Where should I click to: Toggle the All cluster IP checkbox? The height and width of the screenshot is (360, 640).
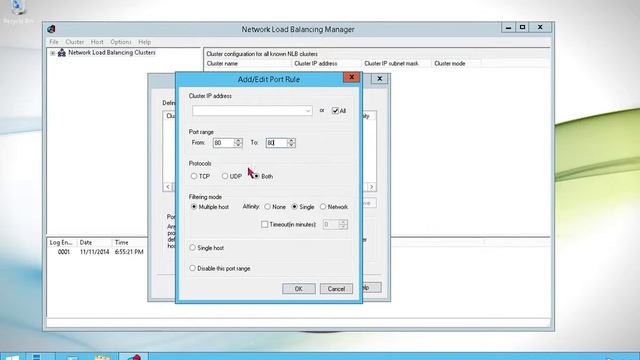[x=335, y=111]
